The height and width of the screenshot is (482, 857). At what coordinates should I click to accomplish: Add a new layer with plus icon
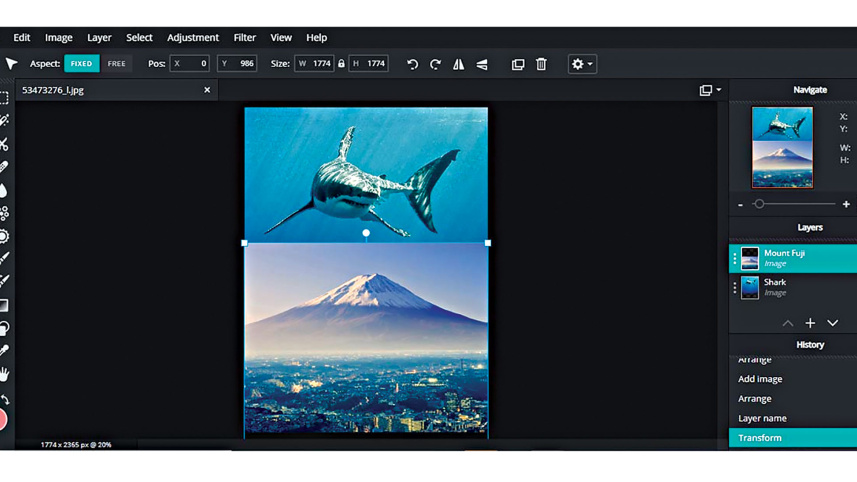[810, 323]
